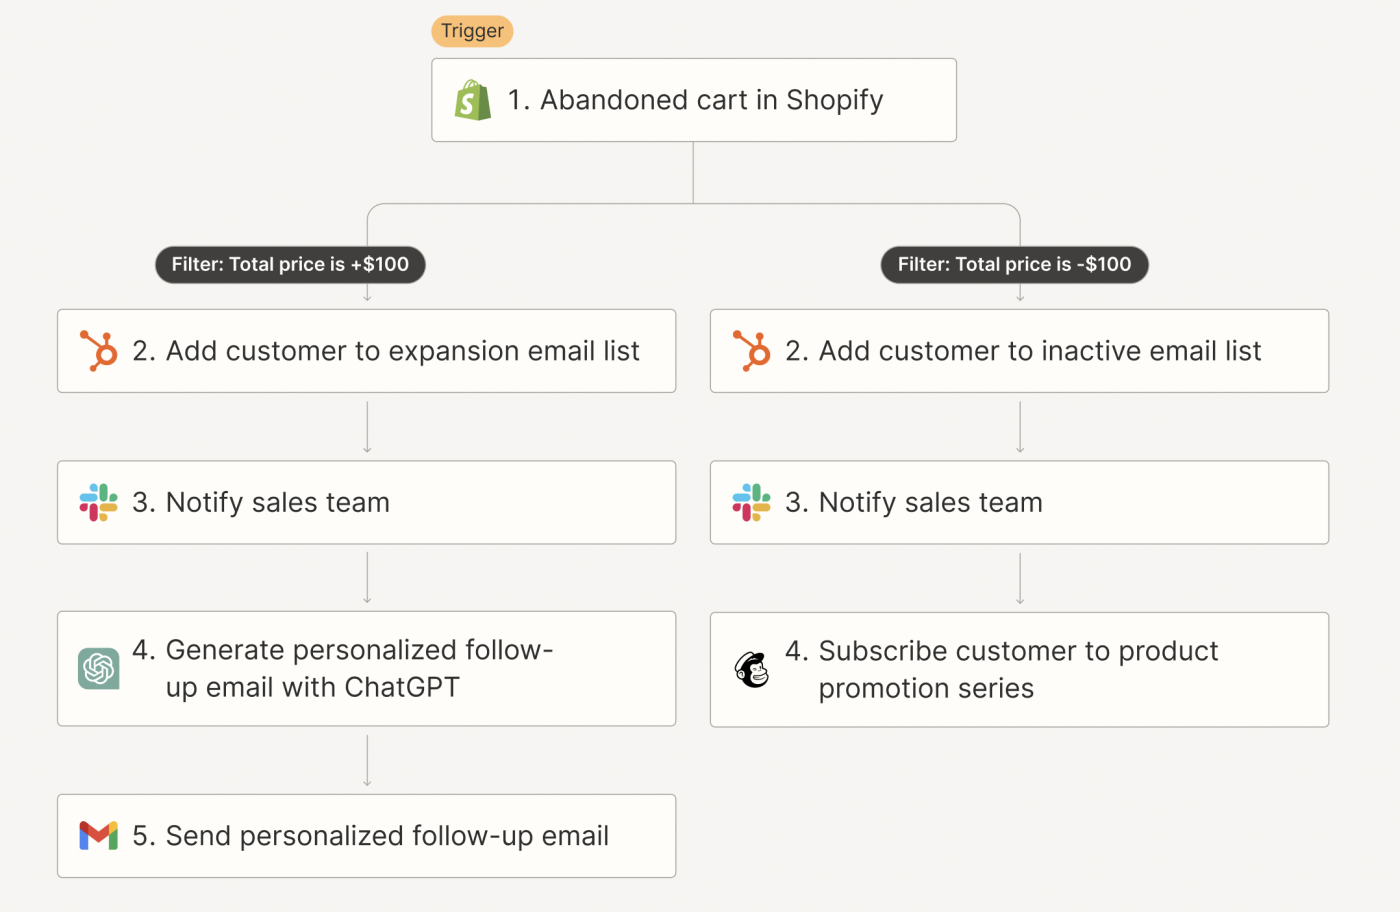Click the Gmail icon on step 5

pos(99,836)
